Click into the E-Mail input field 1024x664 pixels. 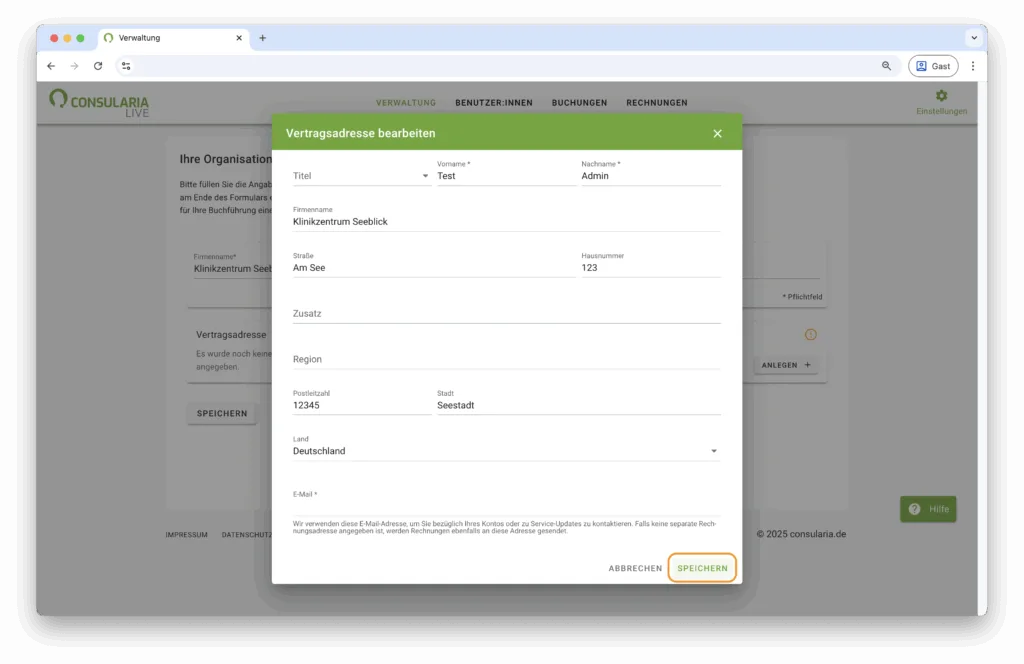(x=505, y=506)
